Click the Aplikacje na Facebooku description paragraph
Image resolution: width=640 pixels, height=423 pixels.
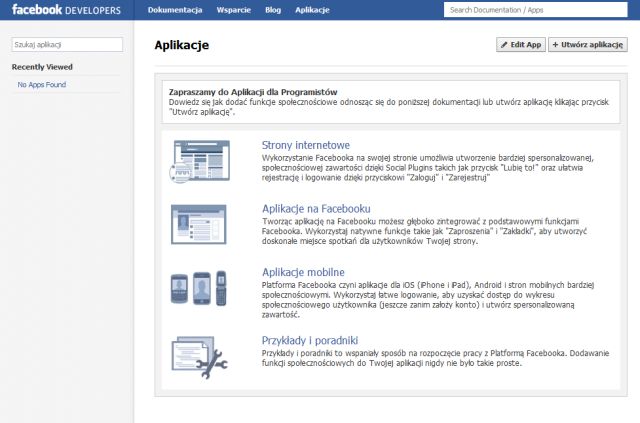coord(424,231)
